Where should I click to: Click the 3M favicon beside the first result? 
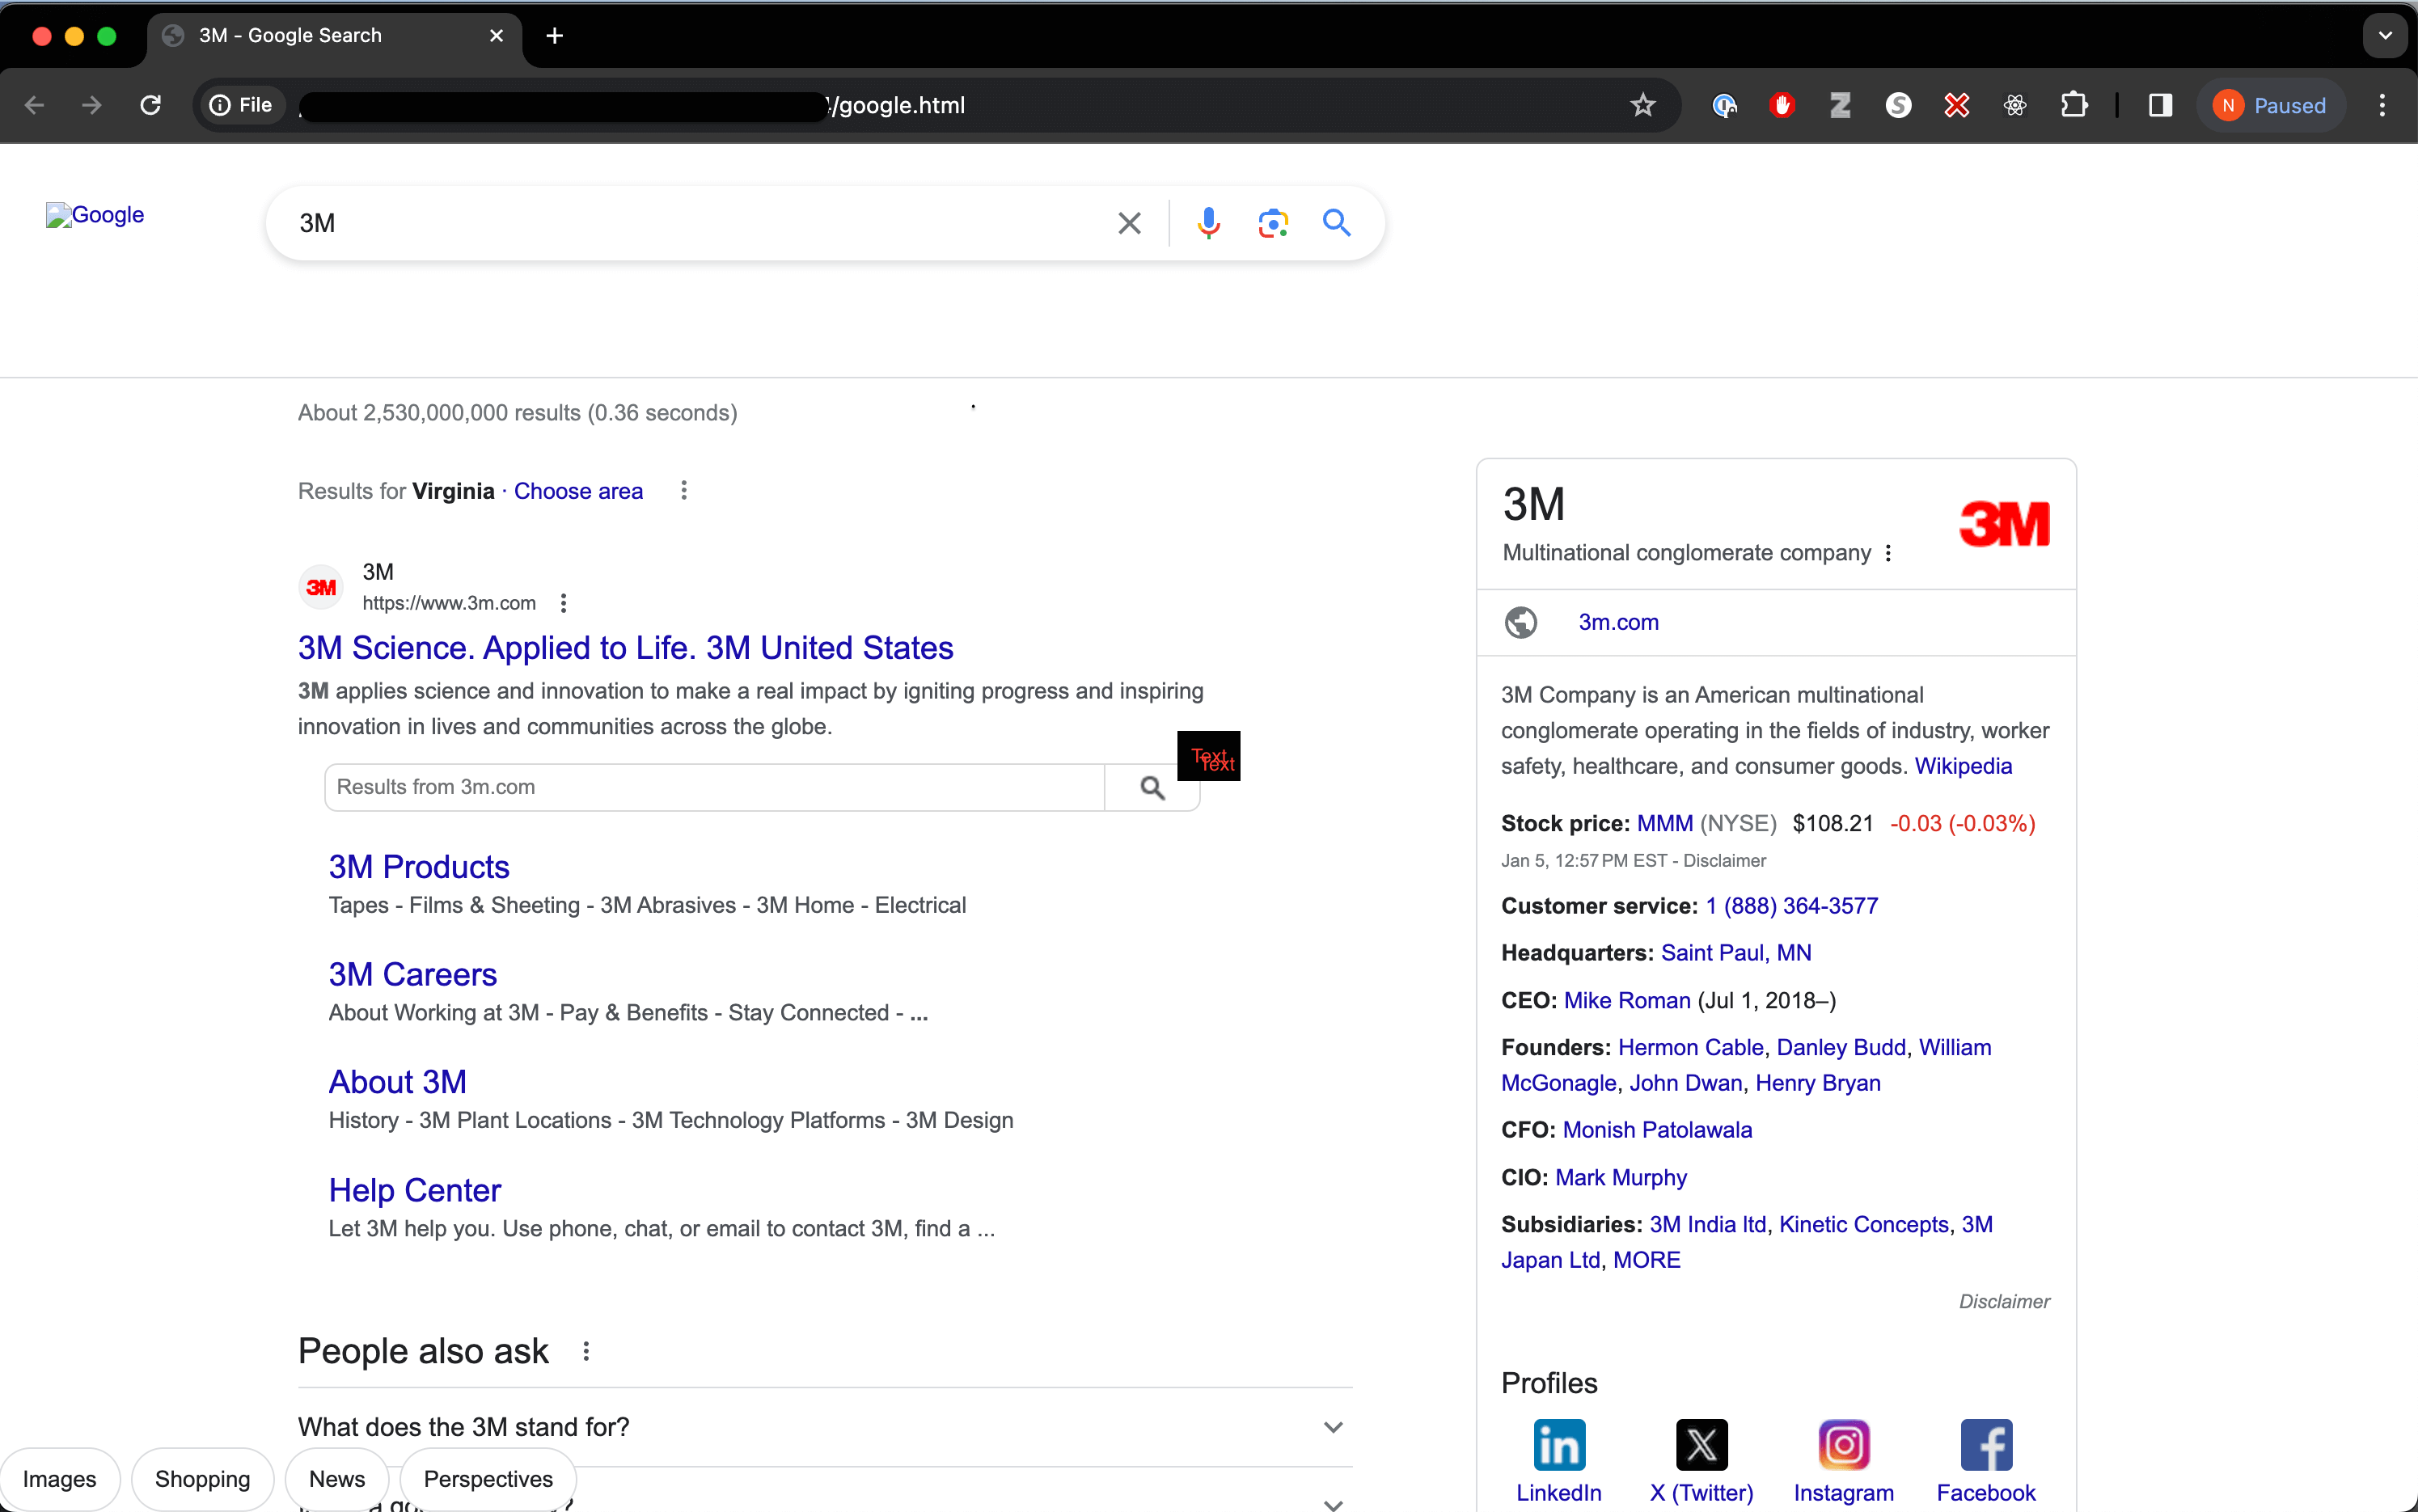(x=321, y=587)
